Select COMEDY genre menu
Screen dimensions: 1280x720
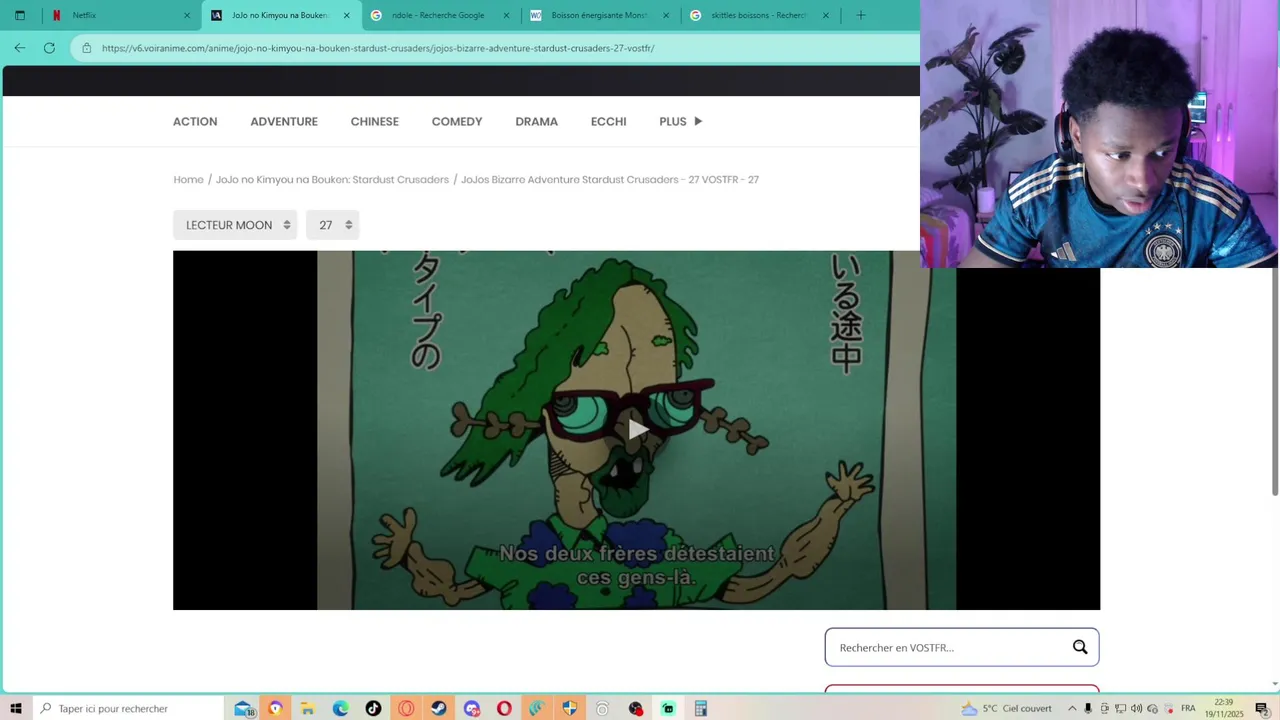click(457, 121)
